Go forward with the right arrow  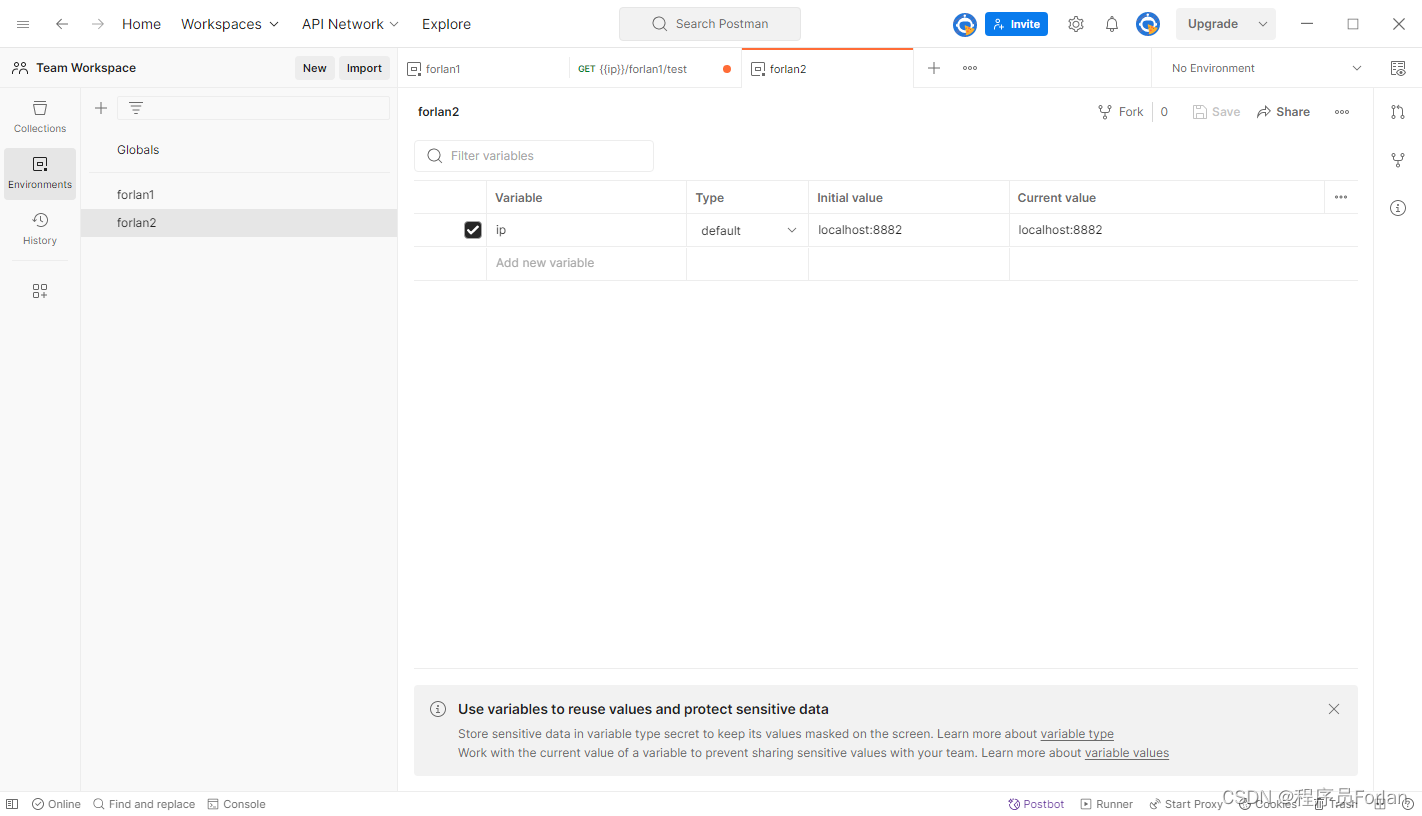click(98, 24)
